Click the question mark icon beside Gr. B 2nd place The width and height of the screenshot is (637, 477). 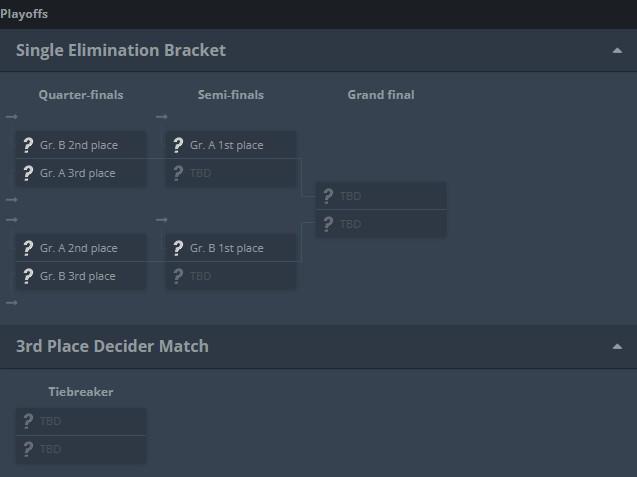coord(28,145)
